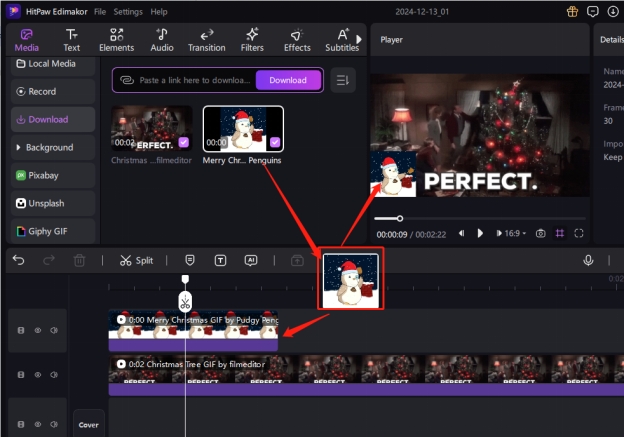Hide the Merry Christmas GIF track
The height and width of the screenshot is (438, 624).
pos(38,330)
